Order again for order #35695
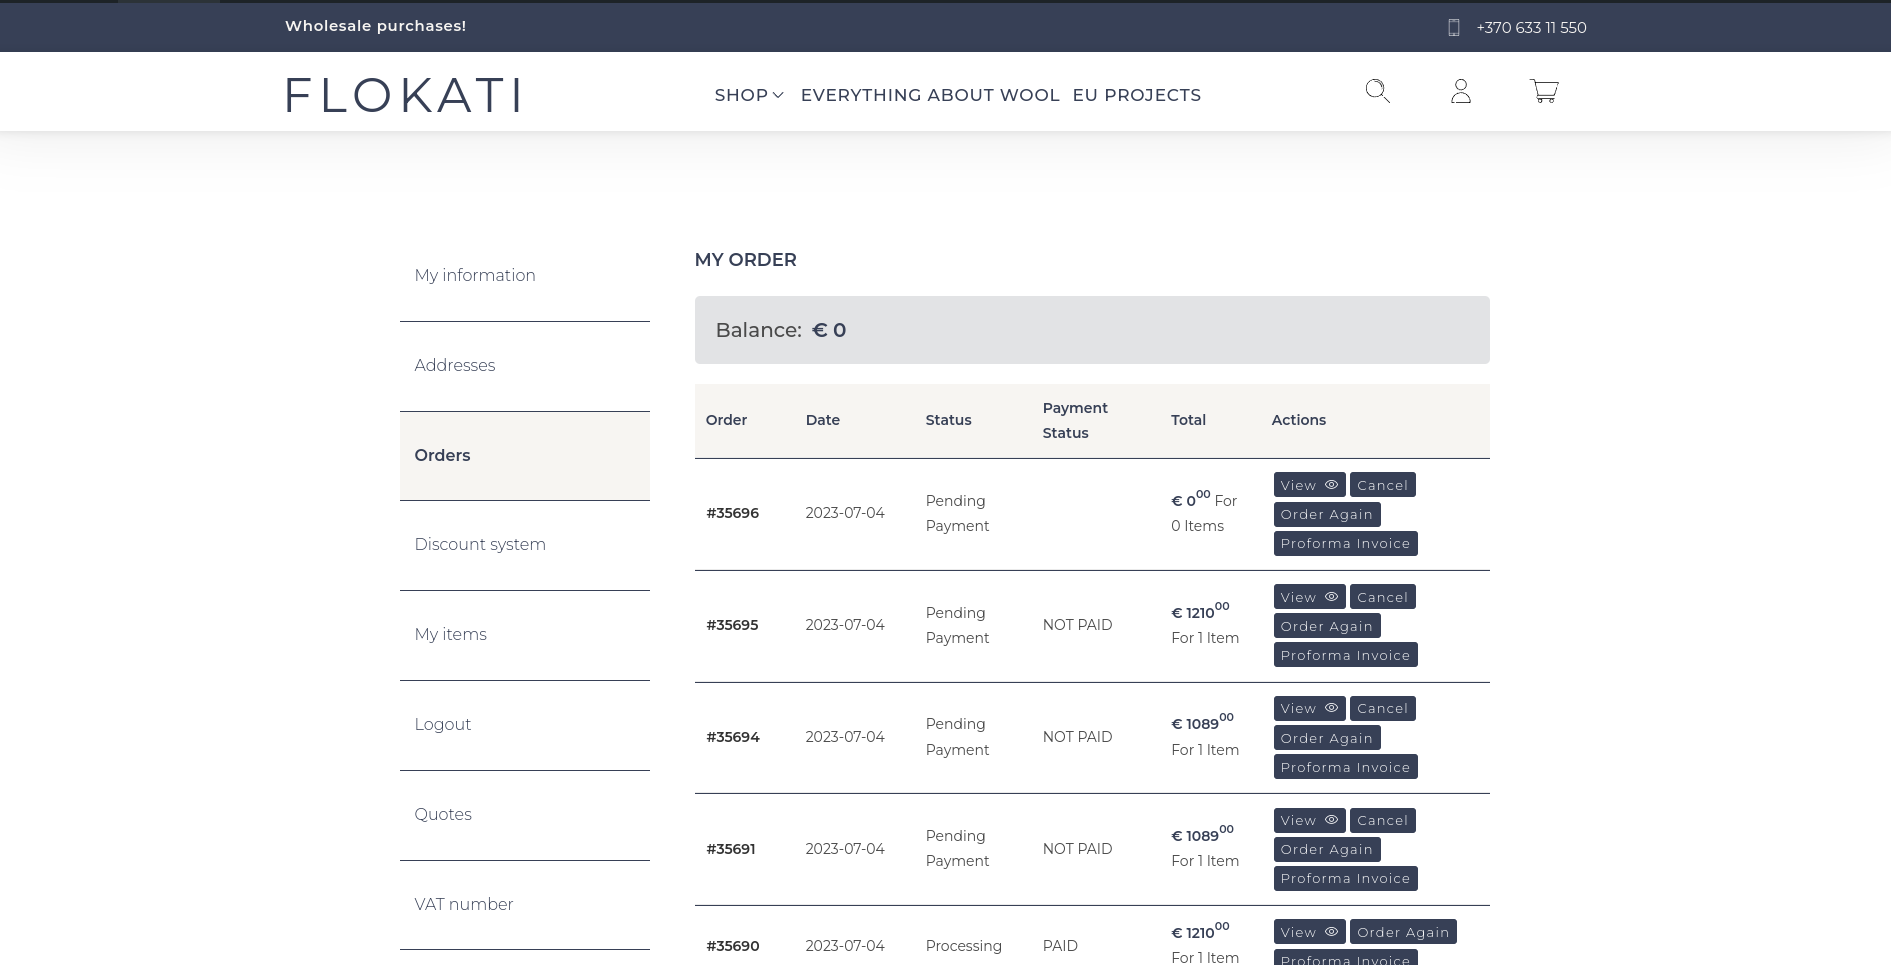Screen dimensions: 1891x965 [x=1327, y=626]
